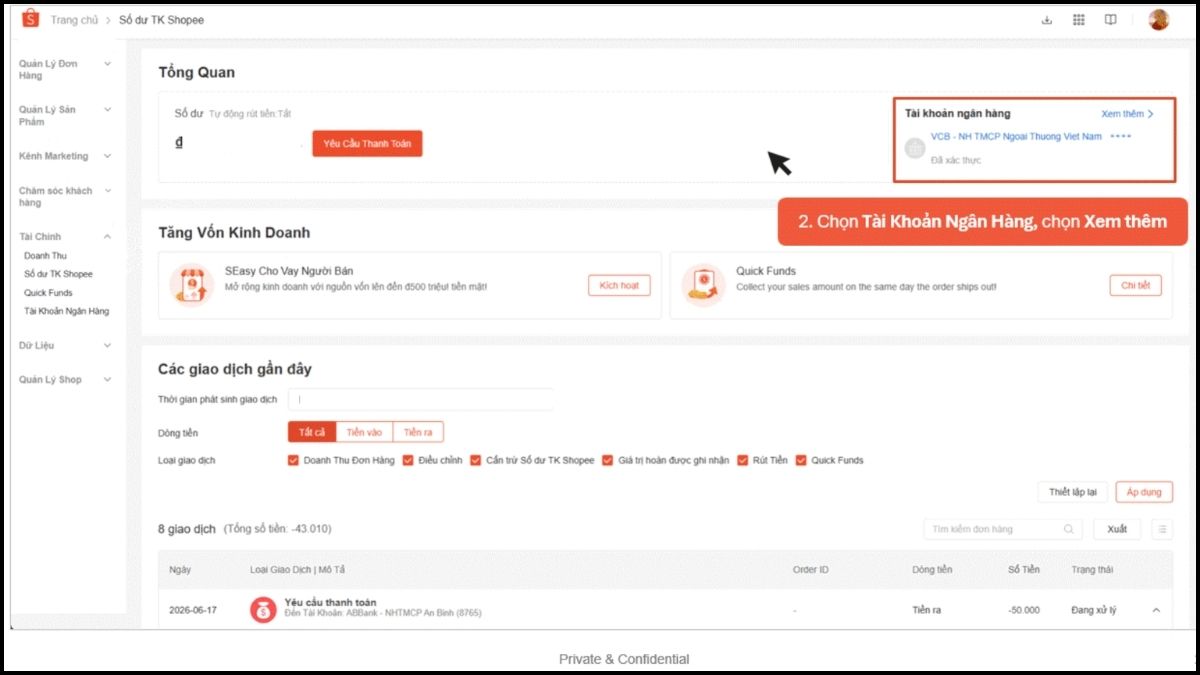
Task: Click the Order ID column header
Action: 810,569
